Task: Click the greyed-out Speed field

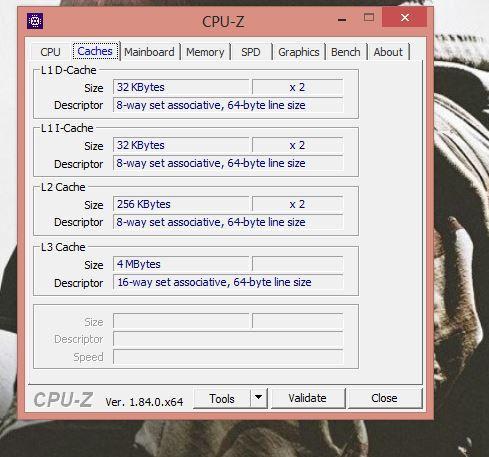Action: [x=228, y=357]
